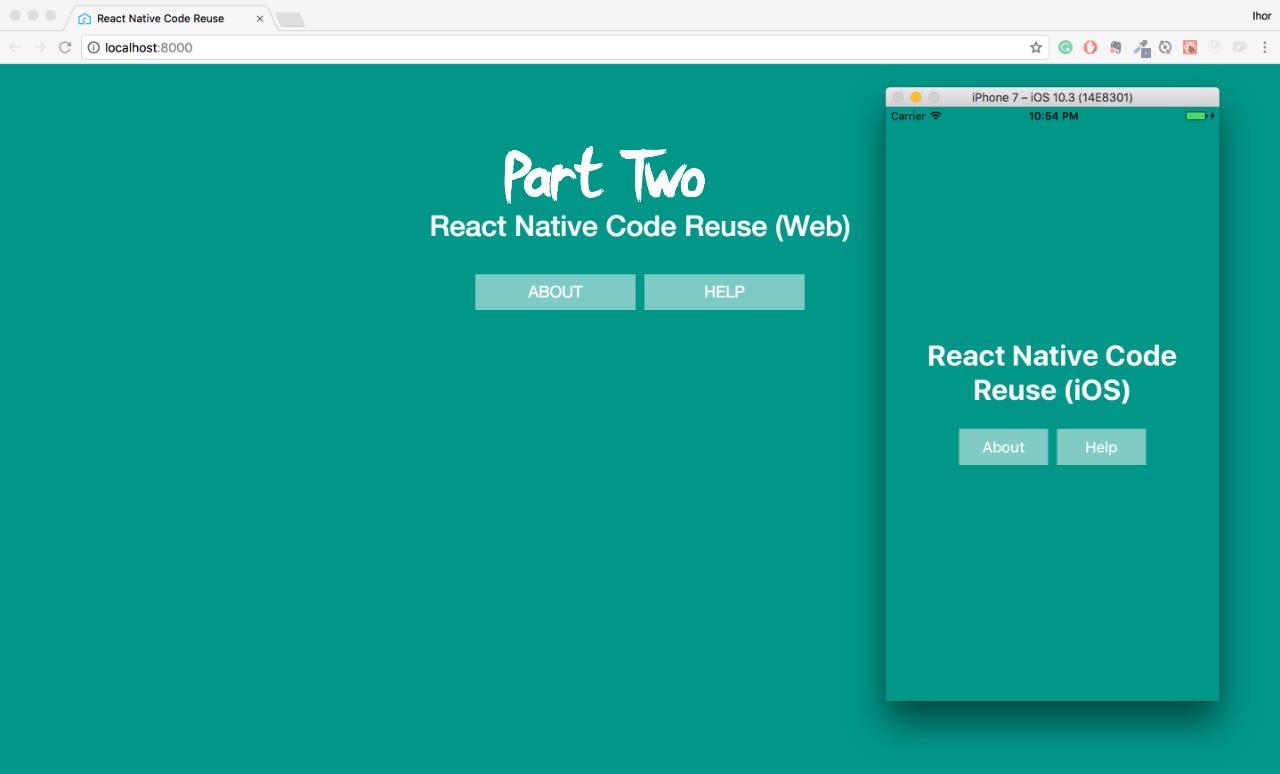Image resolution: width=1280 pixels, height=774 pixels.
Task: Open the Evernote elephant extension
Action: point(1115,47)
